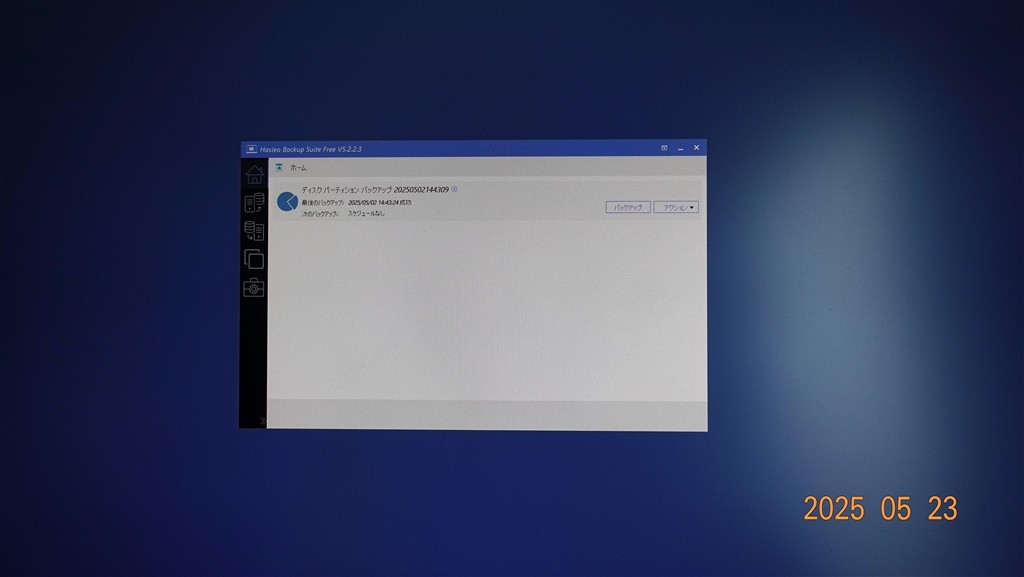Open the Clone section in the sidebar

click(x=254, y=259)
